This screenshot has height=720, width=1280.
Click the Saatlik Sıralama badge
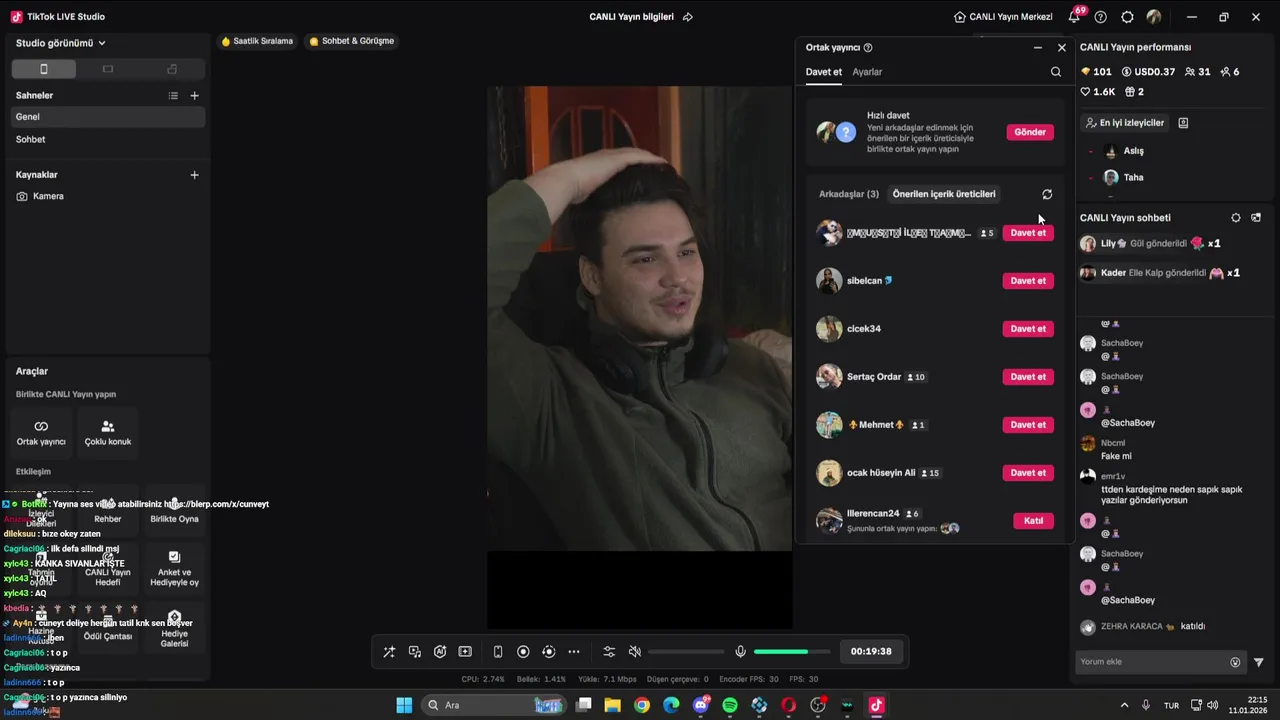257,41
